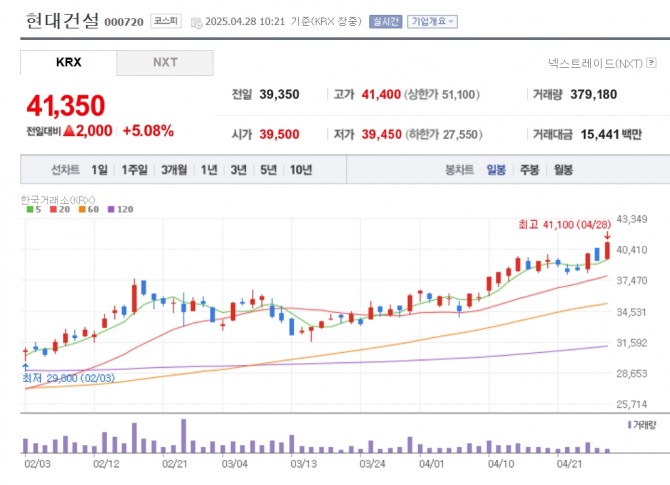Click the green 5-day moving average legend
The width and height of the screenshot is (670, 485).
coord(34,209)
